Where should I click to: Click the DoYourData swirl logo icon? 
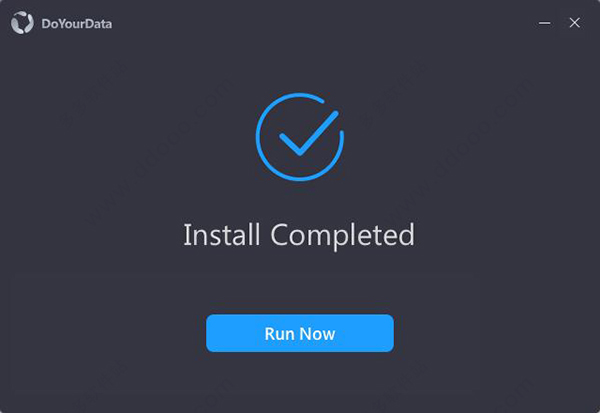coord(22,23)
